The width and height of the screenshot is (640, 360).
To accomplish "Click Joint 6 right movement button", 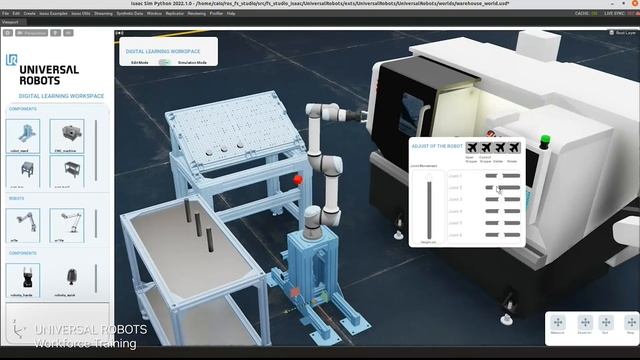I will (x=512, y=235).
